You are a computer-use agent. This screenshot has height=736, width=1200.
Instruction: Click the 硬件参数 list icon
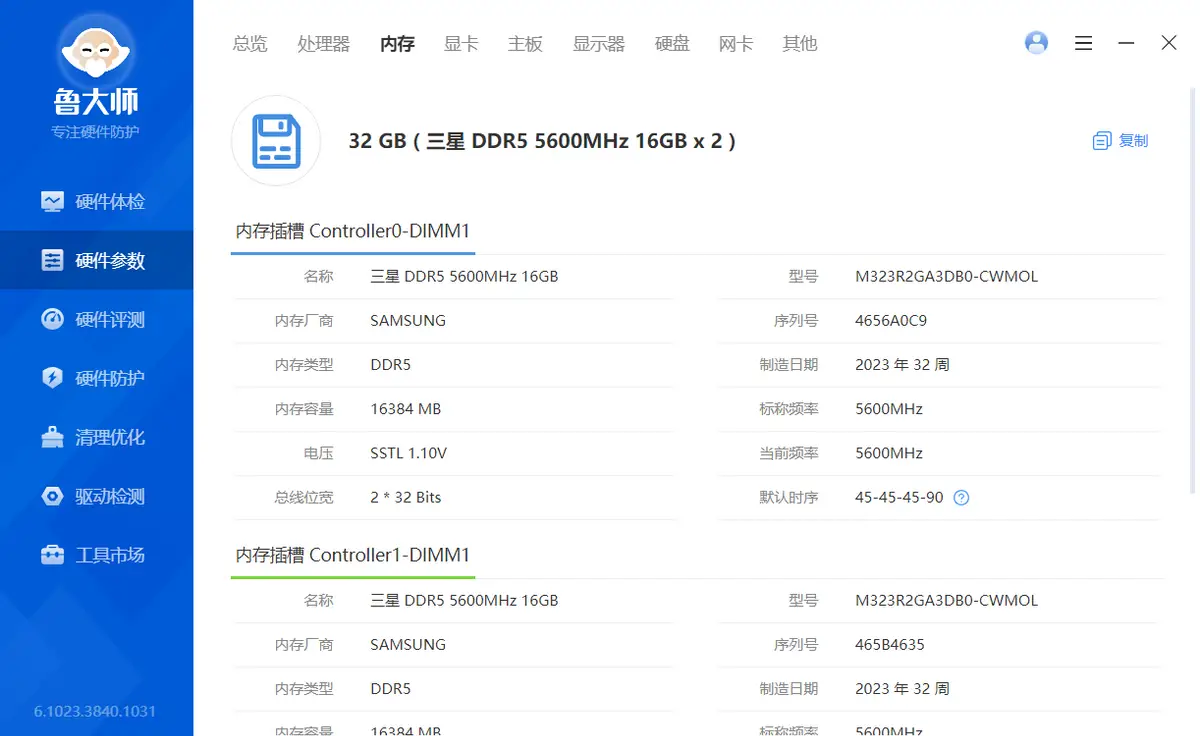52,260
